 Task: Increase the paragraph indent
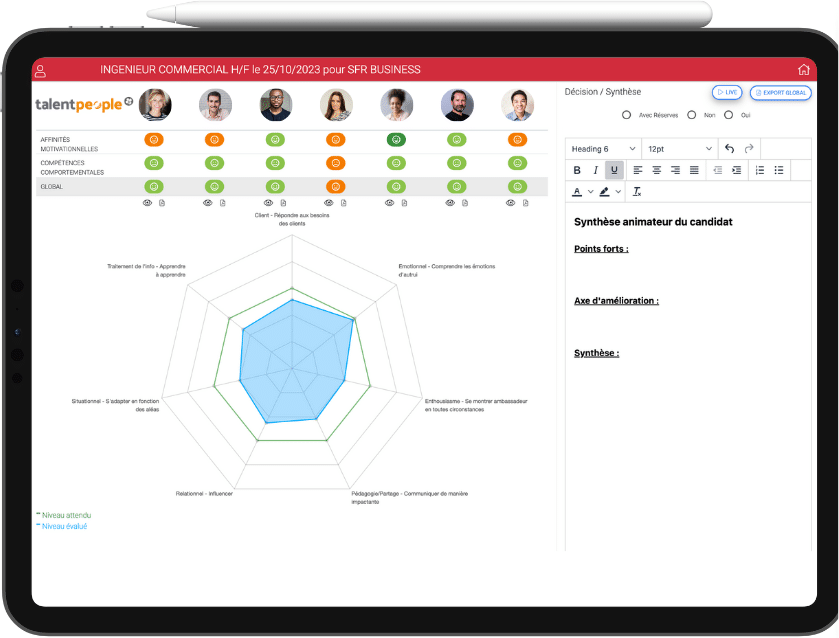click(x=736, y=170)
